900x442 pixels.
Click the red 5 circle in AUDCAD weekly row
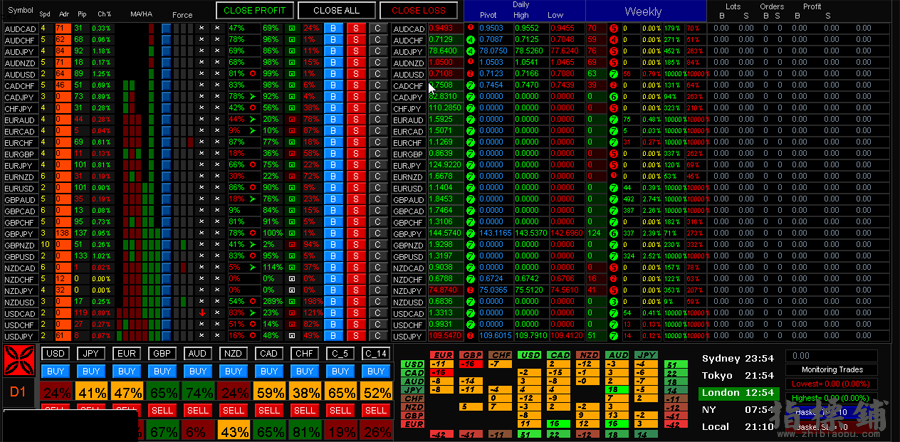[x=614, y=28]
